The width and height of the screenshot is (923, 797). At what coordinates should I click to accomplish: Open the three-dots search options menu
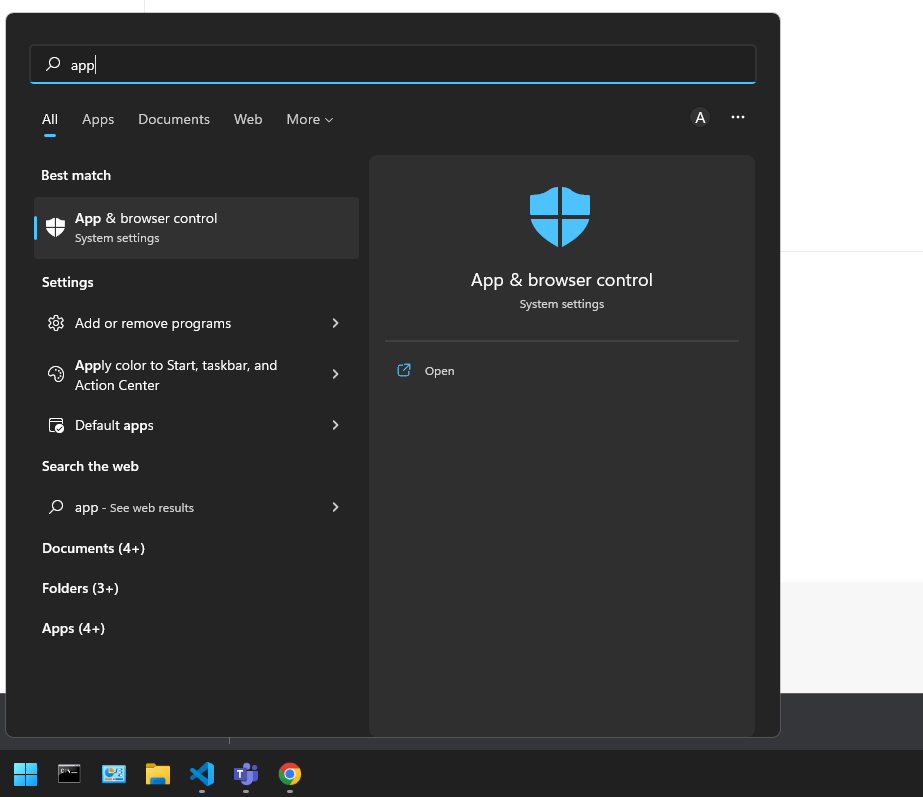point(738,117)
